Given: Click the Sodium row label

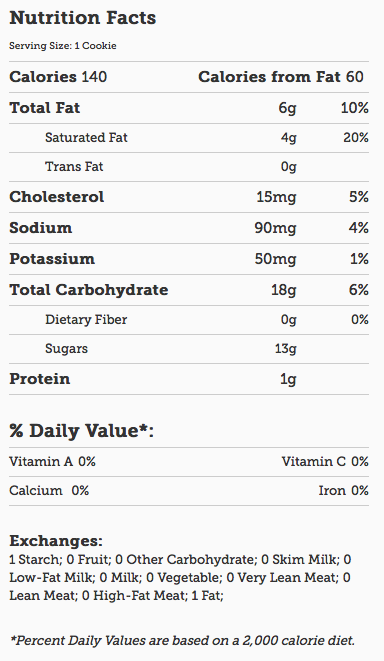Looking at the screenshot, I should (x=41, y=228).
